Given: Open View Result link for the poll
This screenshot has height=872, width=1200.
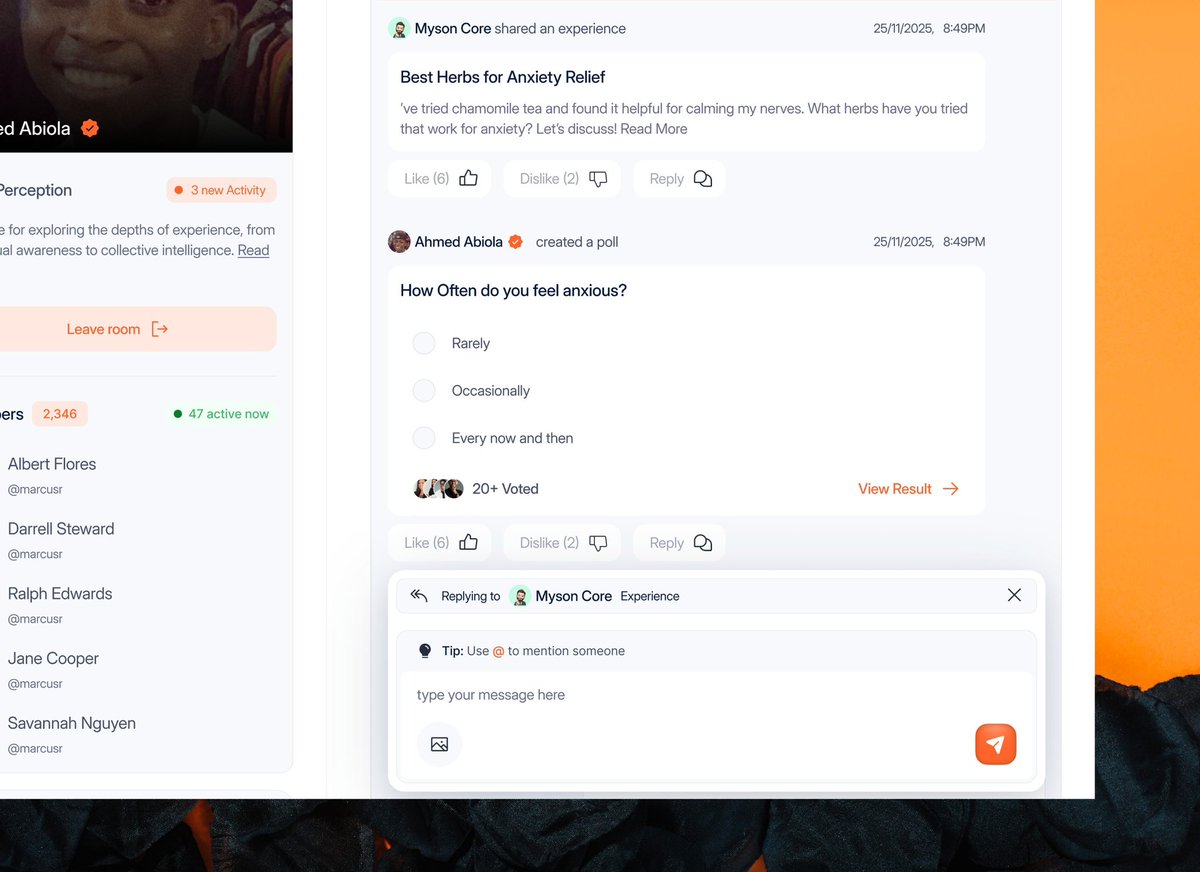Looking at the screenshot, I should pyautogui.click(x=908, y=489).
